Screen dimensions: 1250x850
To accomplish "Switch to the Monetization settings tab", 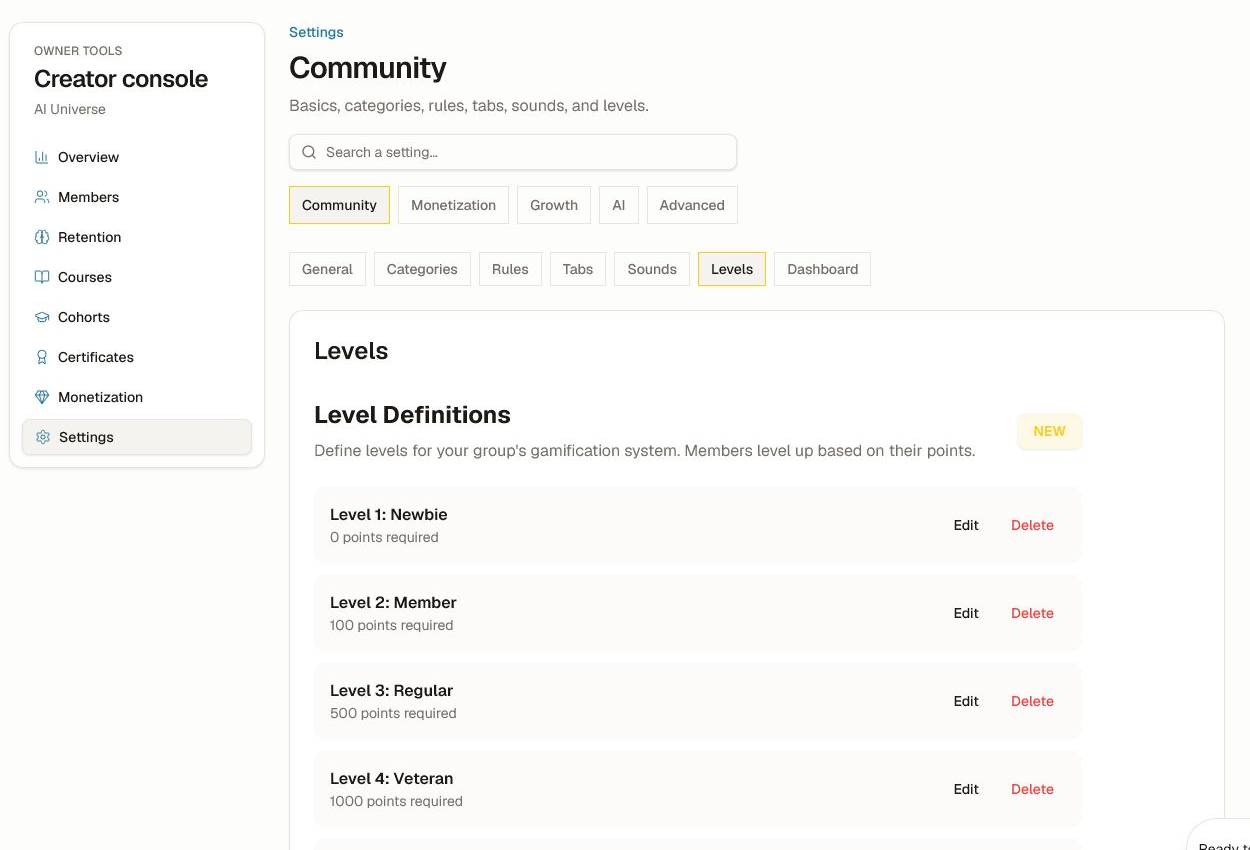I will (453, 205).
